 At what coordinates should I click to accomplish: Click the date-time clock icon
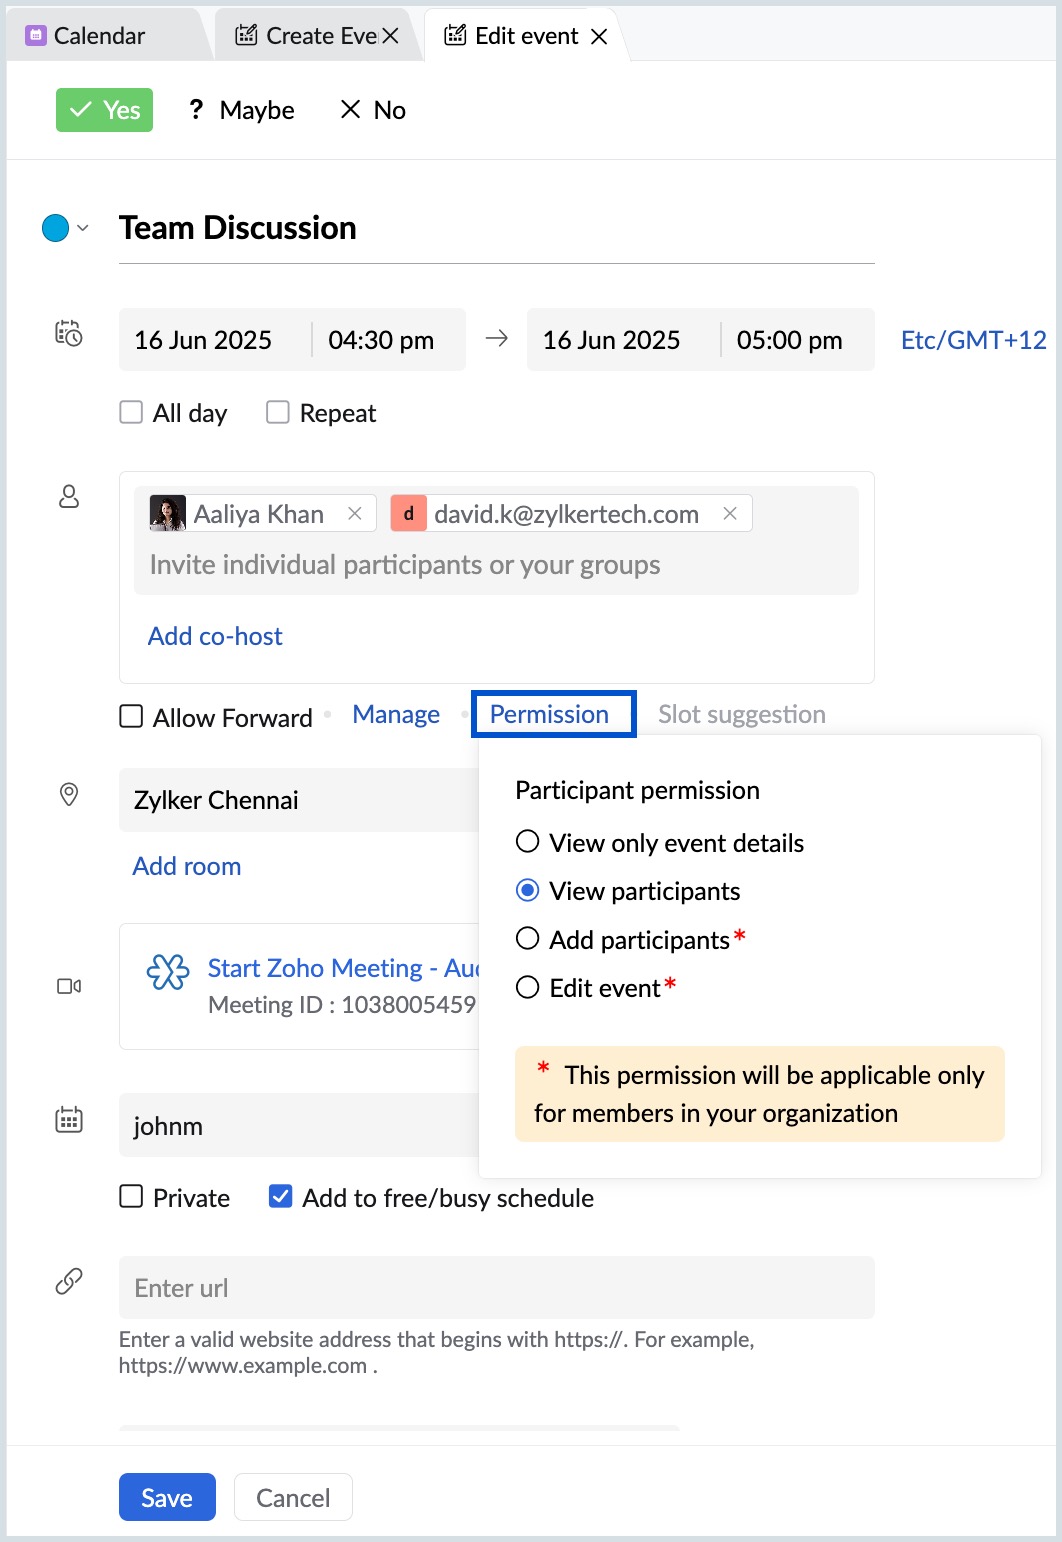68,333
